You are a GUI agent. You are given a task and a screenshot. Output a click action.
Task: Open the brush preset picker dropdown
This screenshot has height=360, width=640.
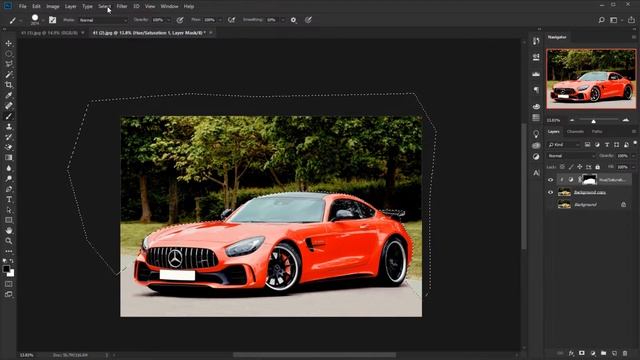point(43,20)
